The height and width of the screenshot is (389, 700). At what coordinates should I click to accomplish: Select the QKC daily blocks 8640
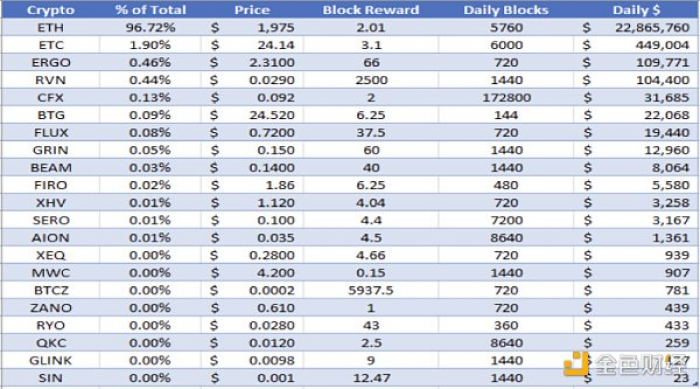[506, 343]
